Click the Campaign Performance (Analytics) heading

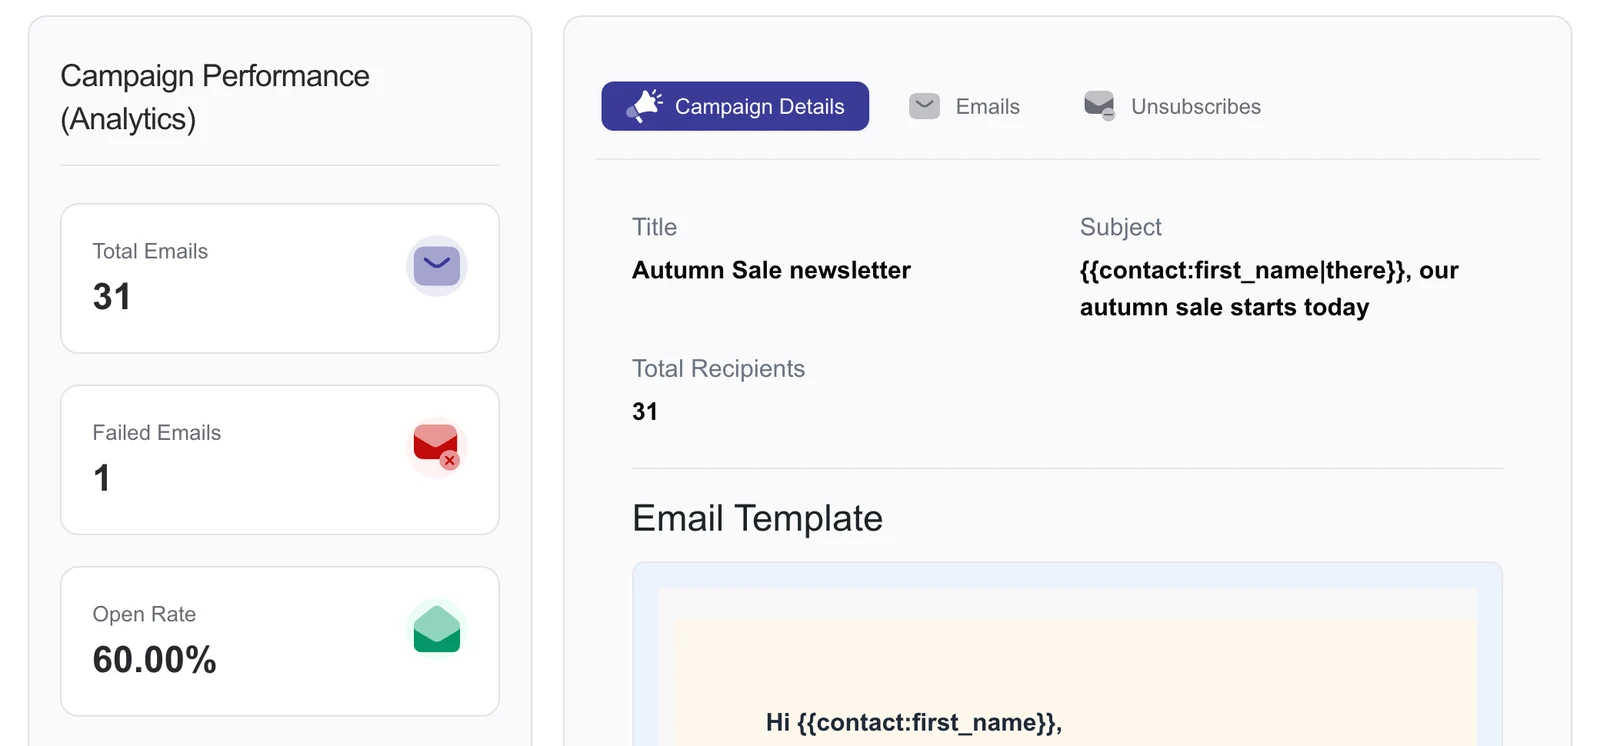coord(215,97)
